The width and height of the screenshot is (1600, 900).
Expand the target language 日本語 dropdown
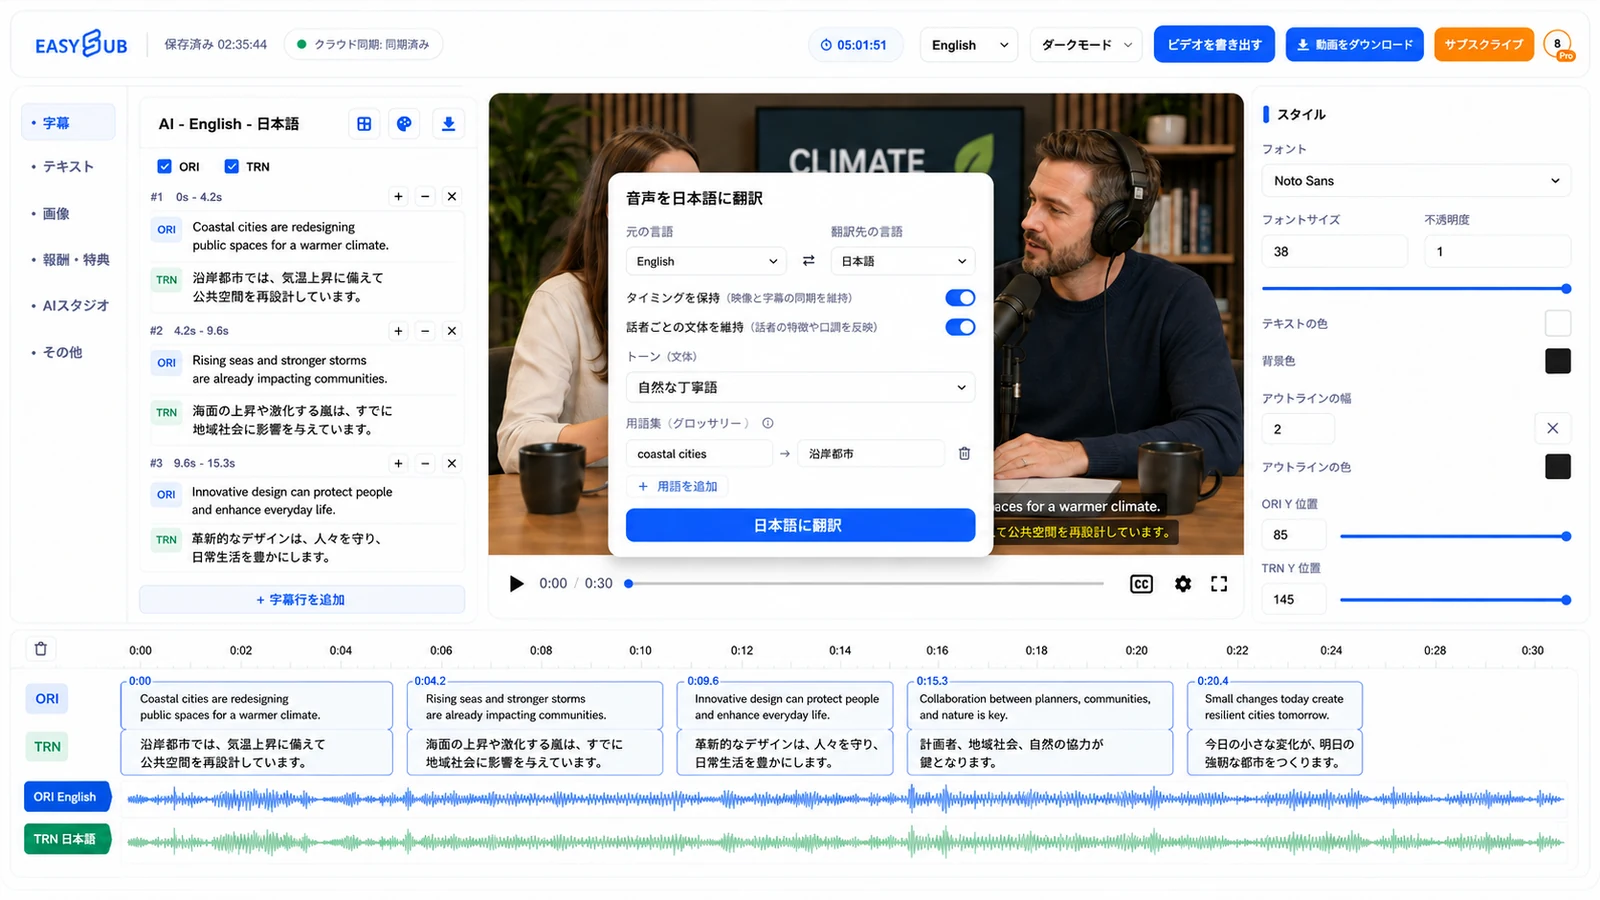[x=903, y=261]
